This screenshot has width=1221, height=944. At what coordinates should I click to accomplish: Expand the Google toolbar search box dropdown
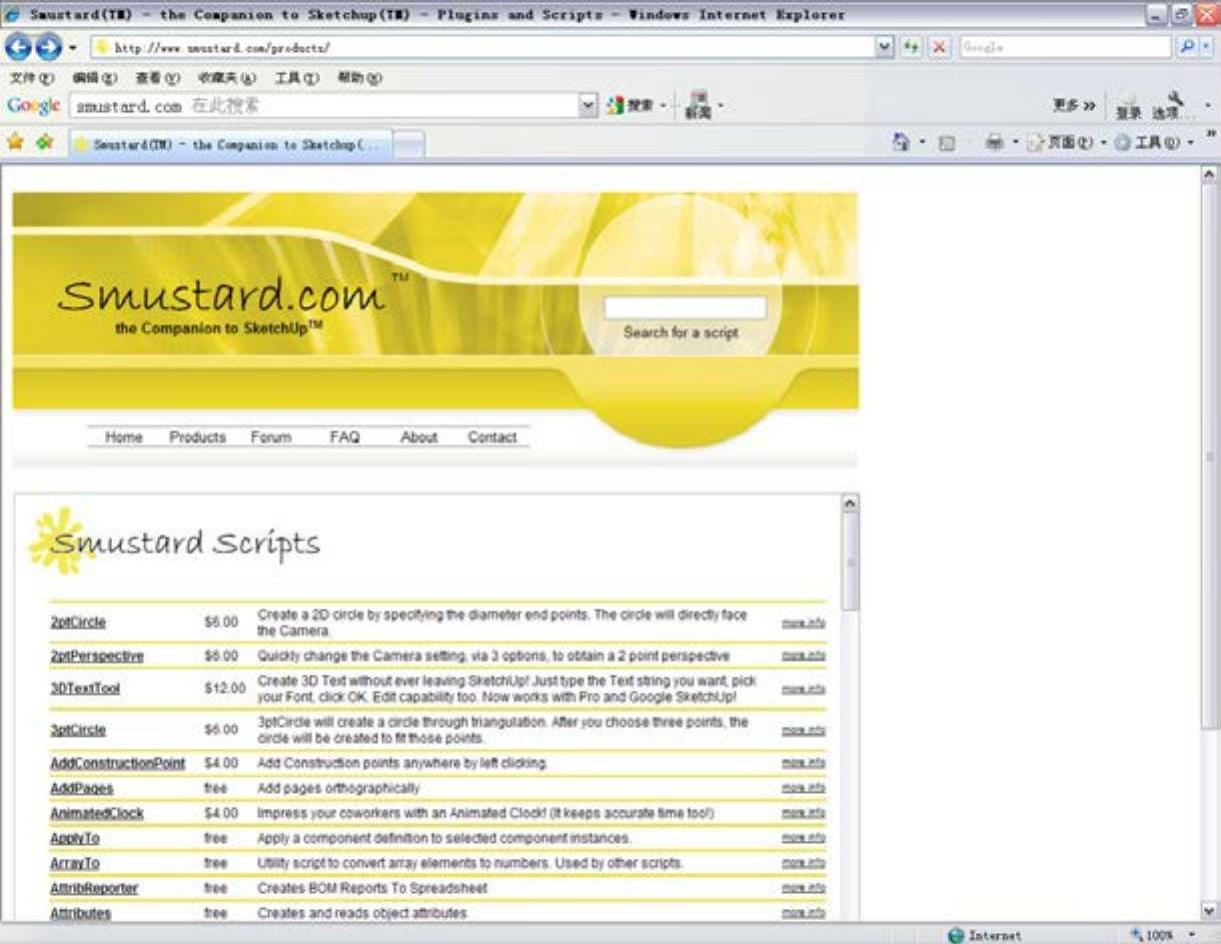click(x=588, y=105)
